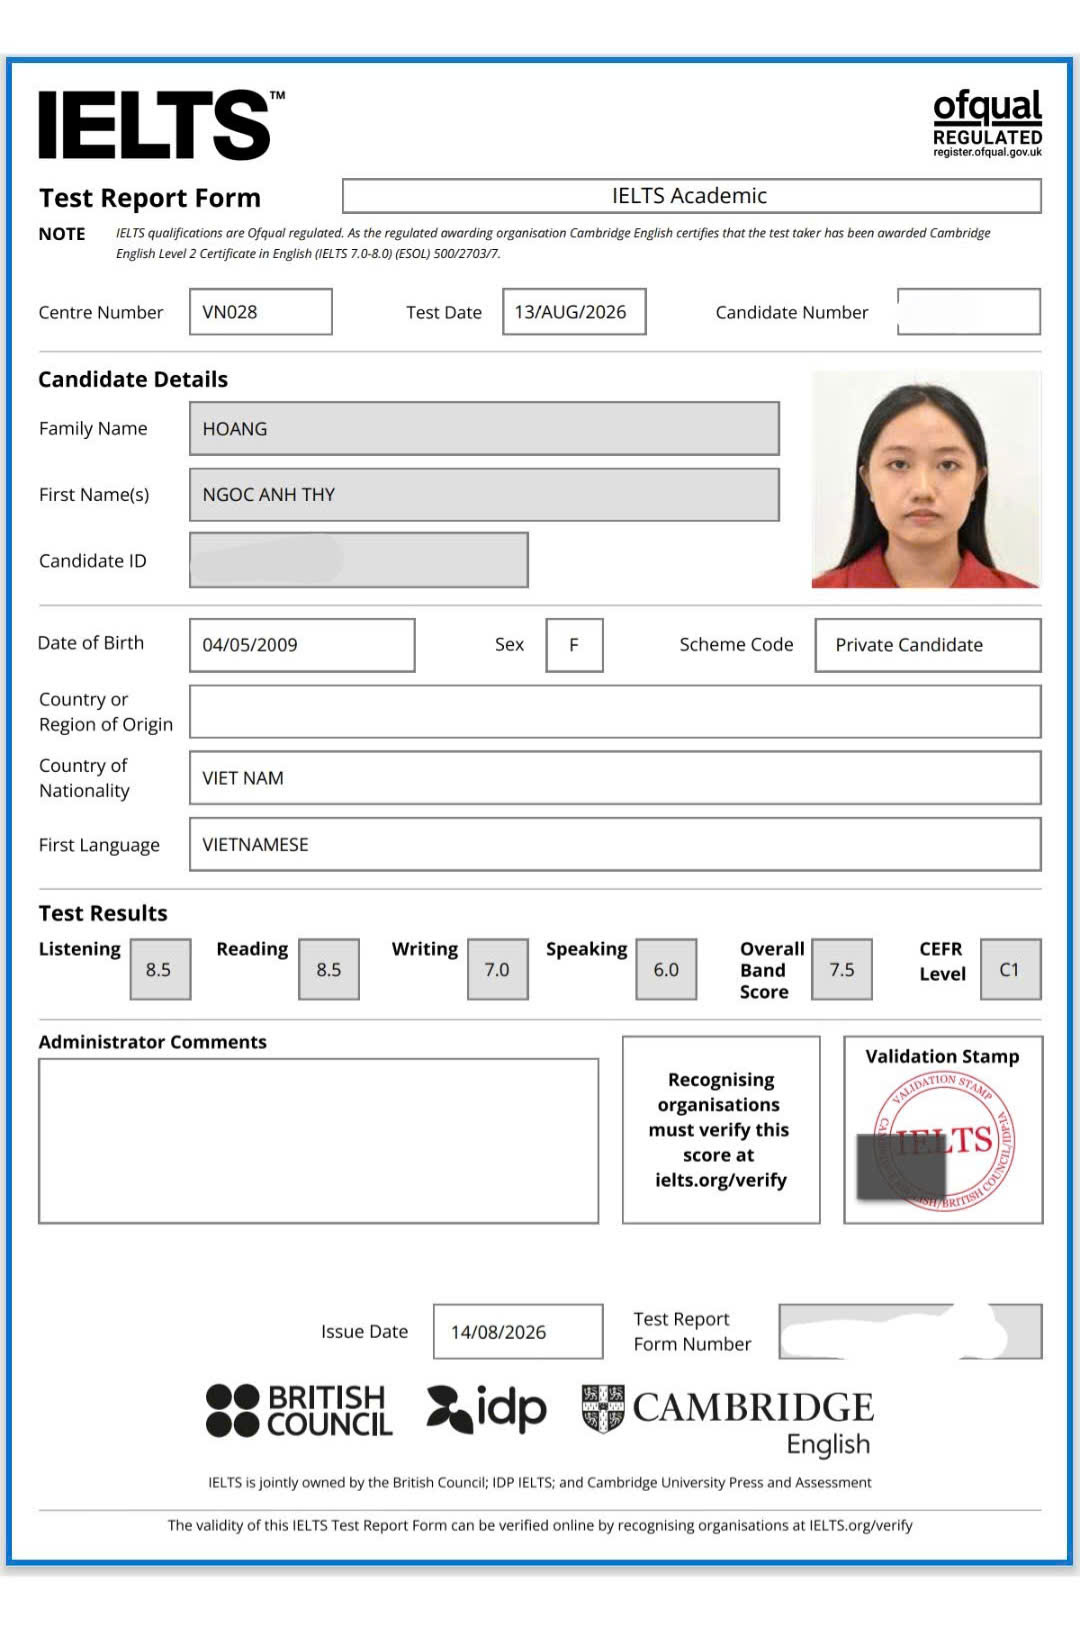1080x1649 pixels.
Task: Select the Test Date field 13/AUG/2026
Action: (574, 312)
